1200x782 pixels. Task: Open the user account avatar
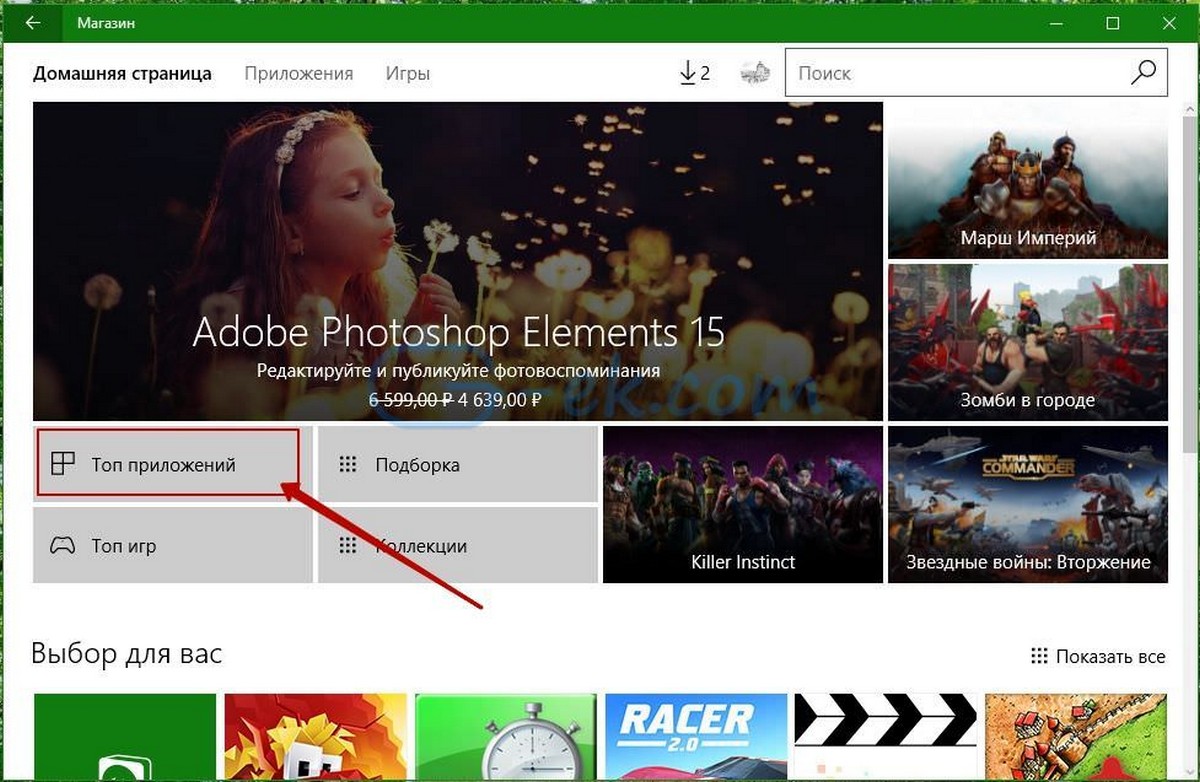(x=754, y=73)
